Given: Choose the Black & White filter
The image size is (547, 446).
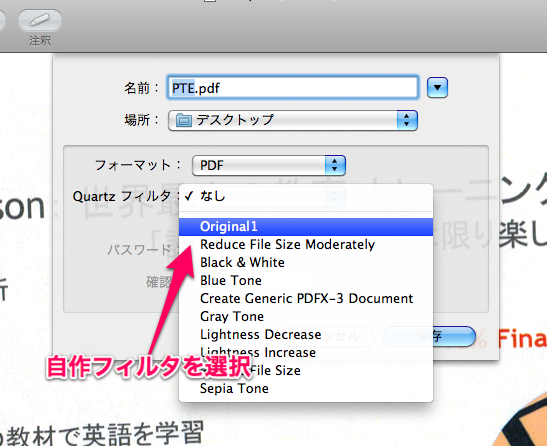Looking at the screenshot, I should pos(306,262).
